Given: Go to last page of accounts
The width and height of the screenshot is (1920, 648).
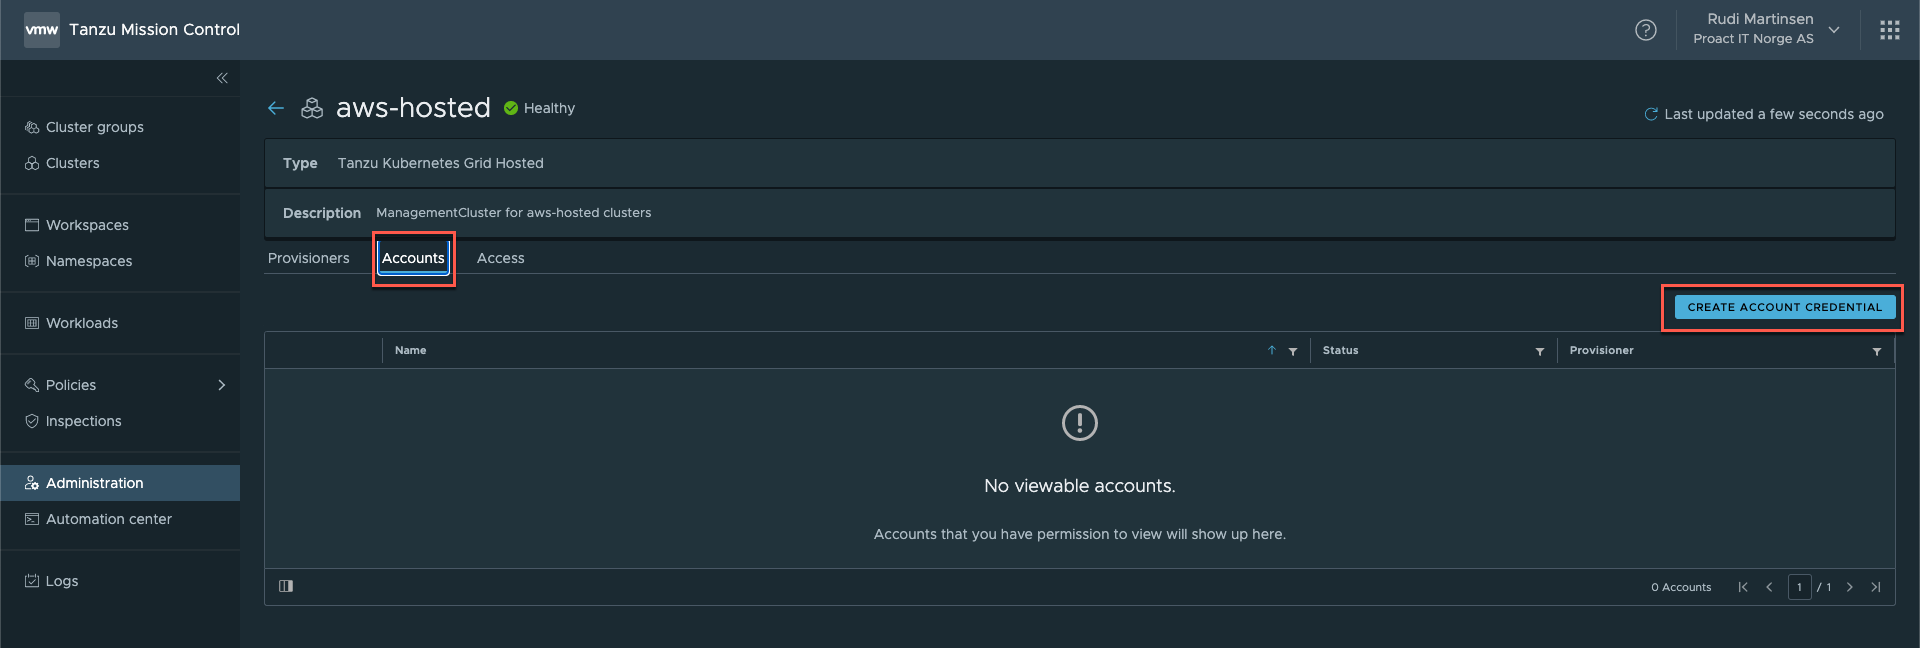Looking at the screenshot, I should click(1876, 587).
